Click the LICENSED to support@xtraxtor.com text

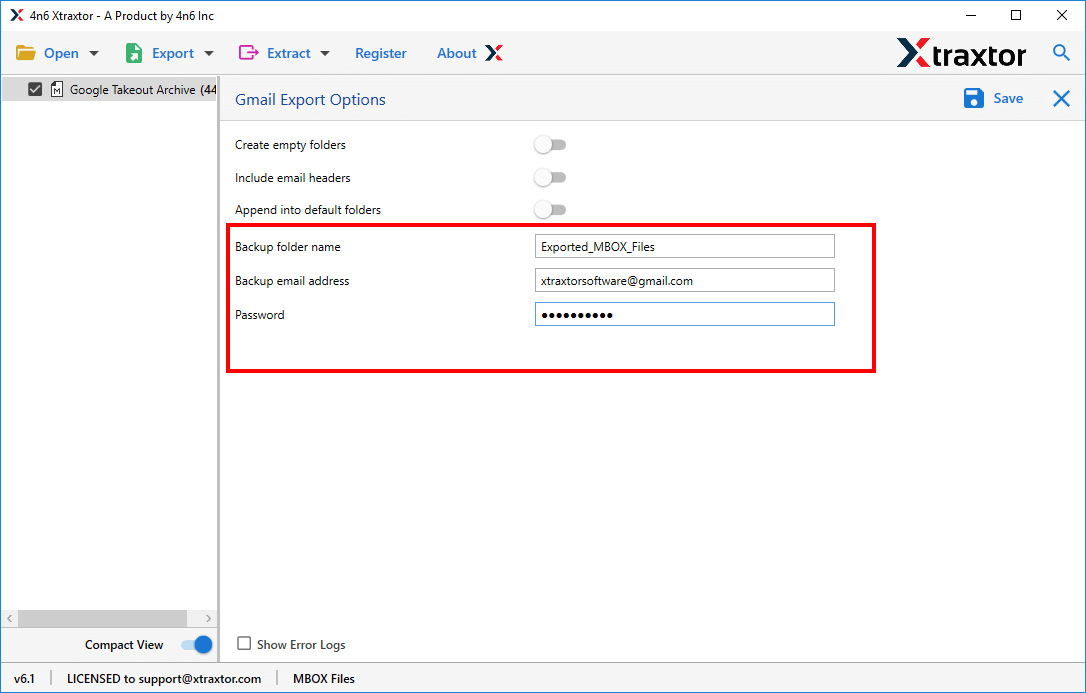point(164,679)
